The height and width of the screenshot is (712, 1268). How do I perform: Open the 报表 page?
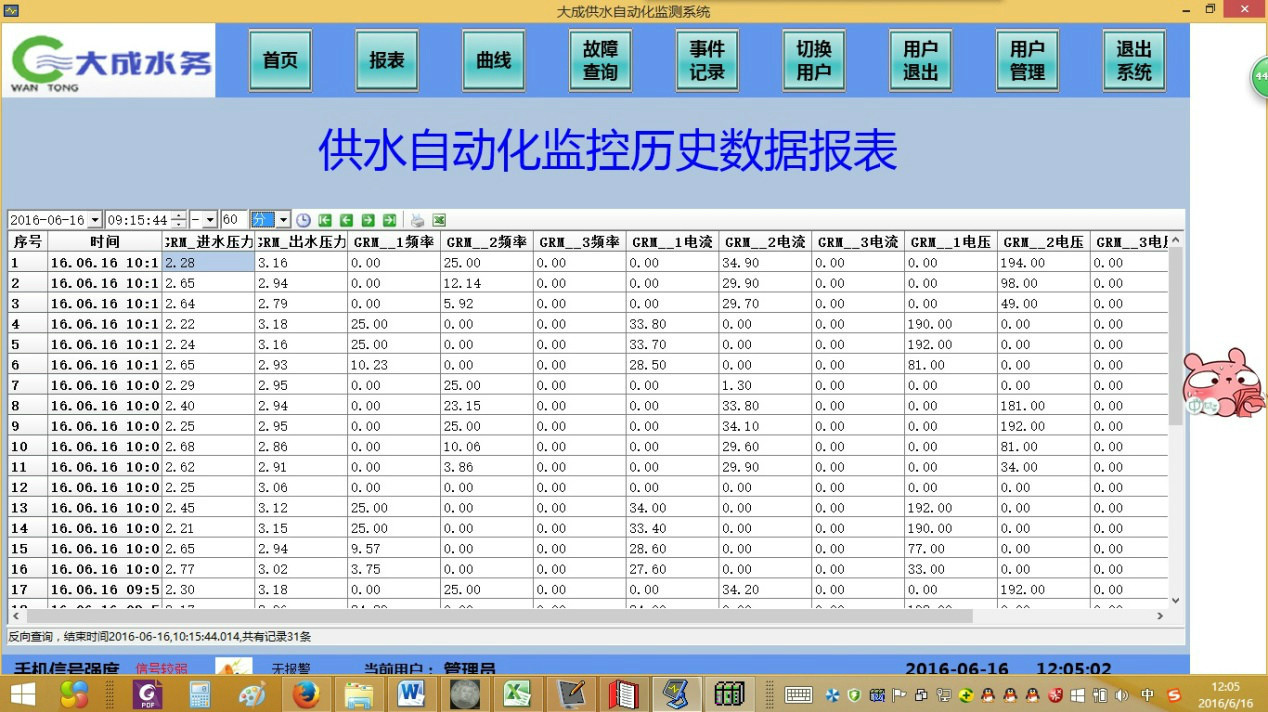point(387,61)
